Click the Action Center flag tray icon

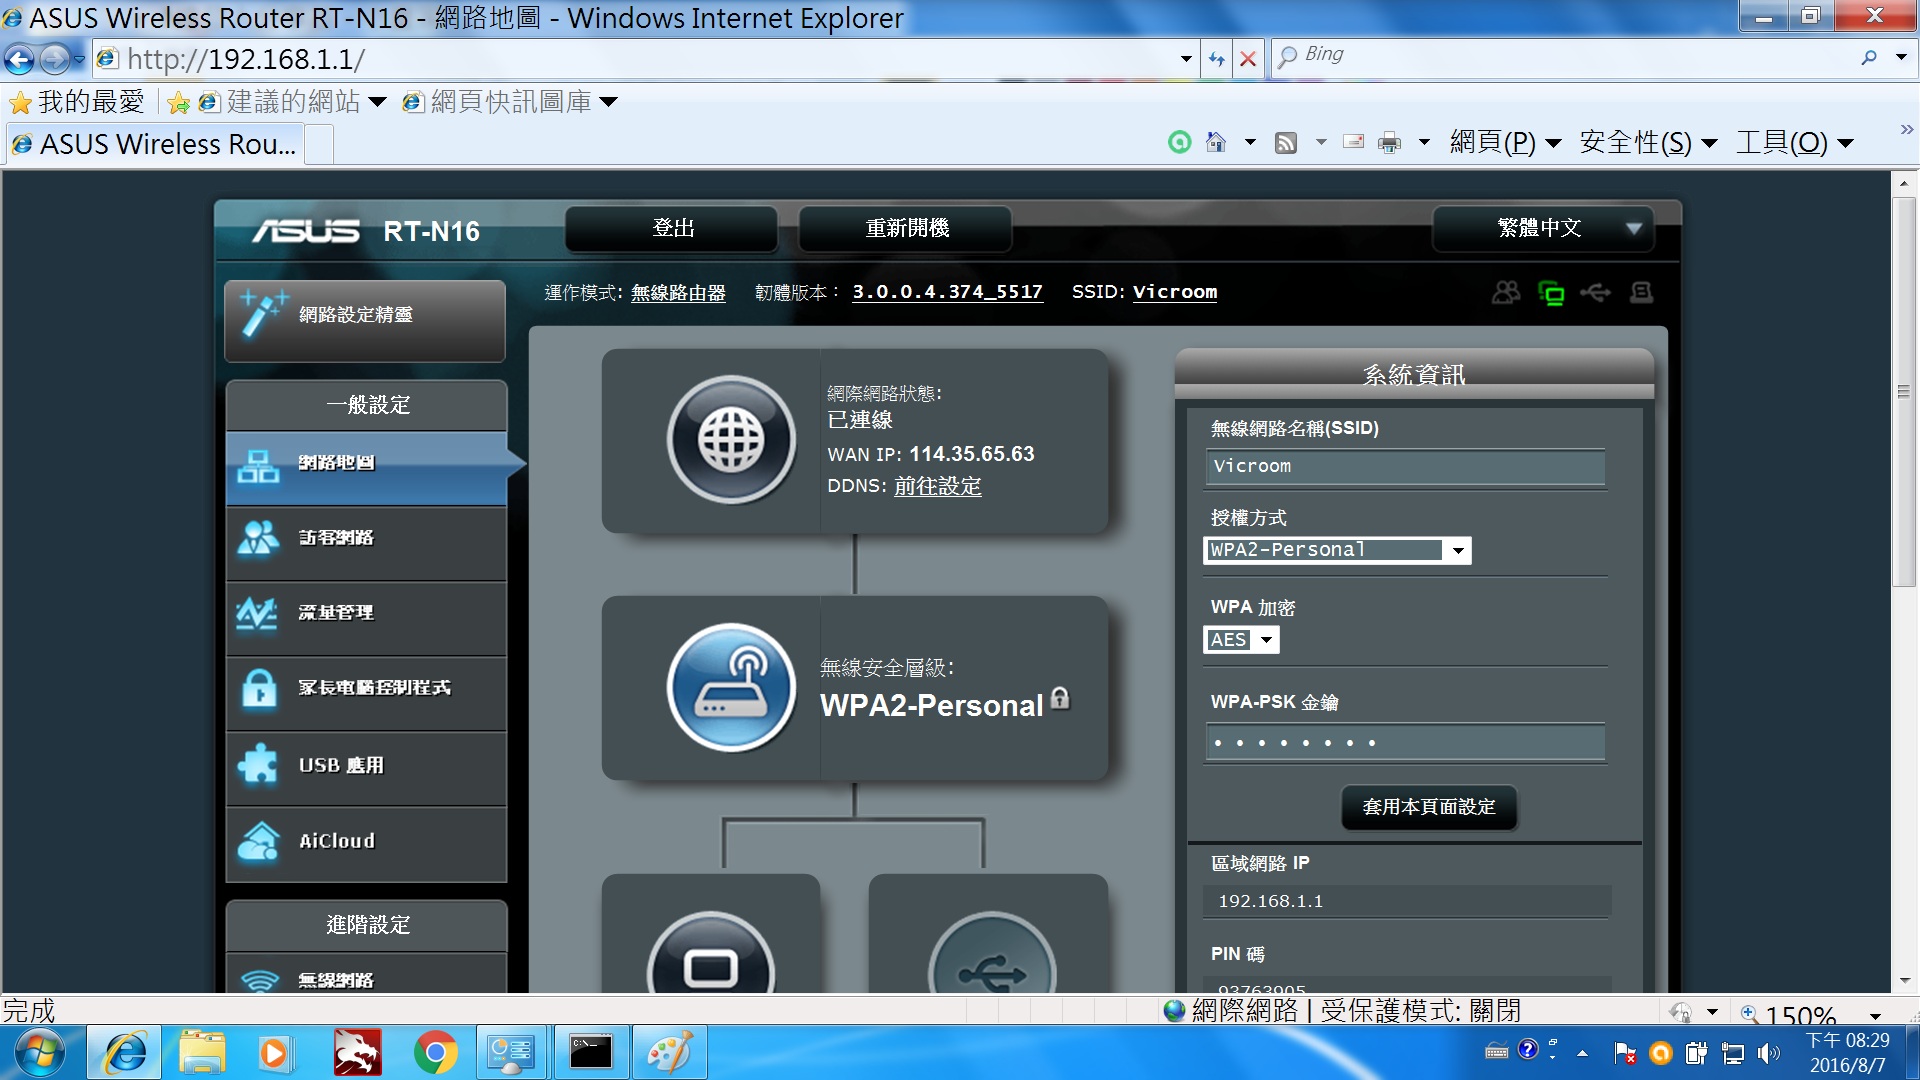click(x=1625, y=1053)
